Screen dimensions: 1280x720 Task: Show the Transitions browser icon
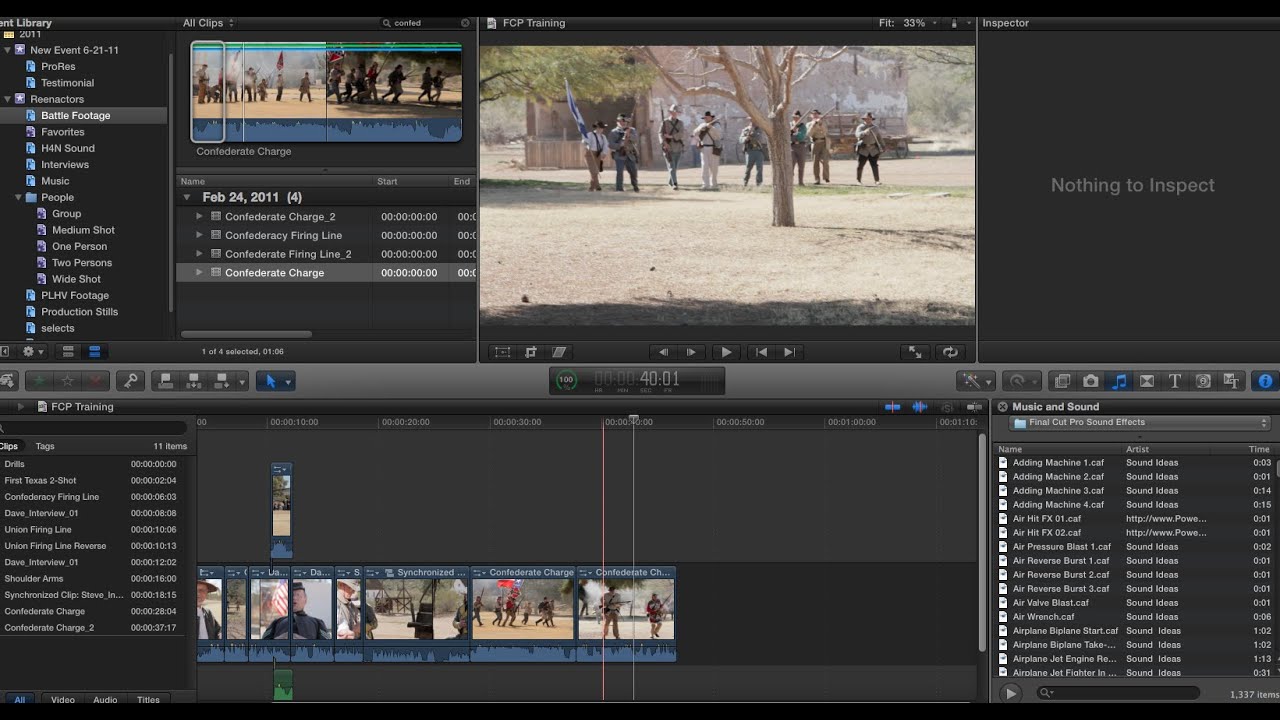pyautogui.click(x=1147, y=381)
